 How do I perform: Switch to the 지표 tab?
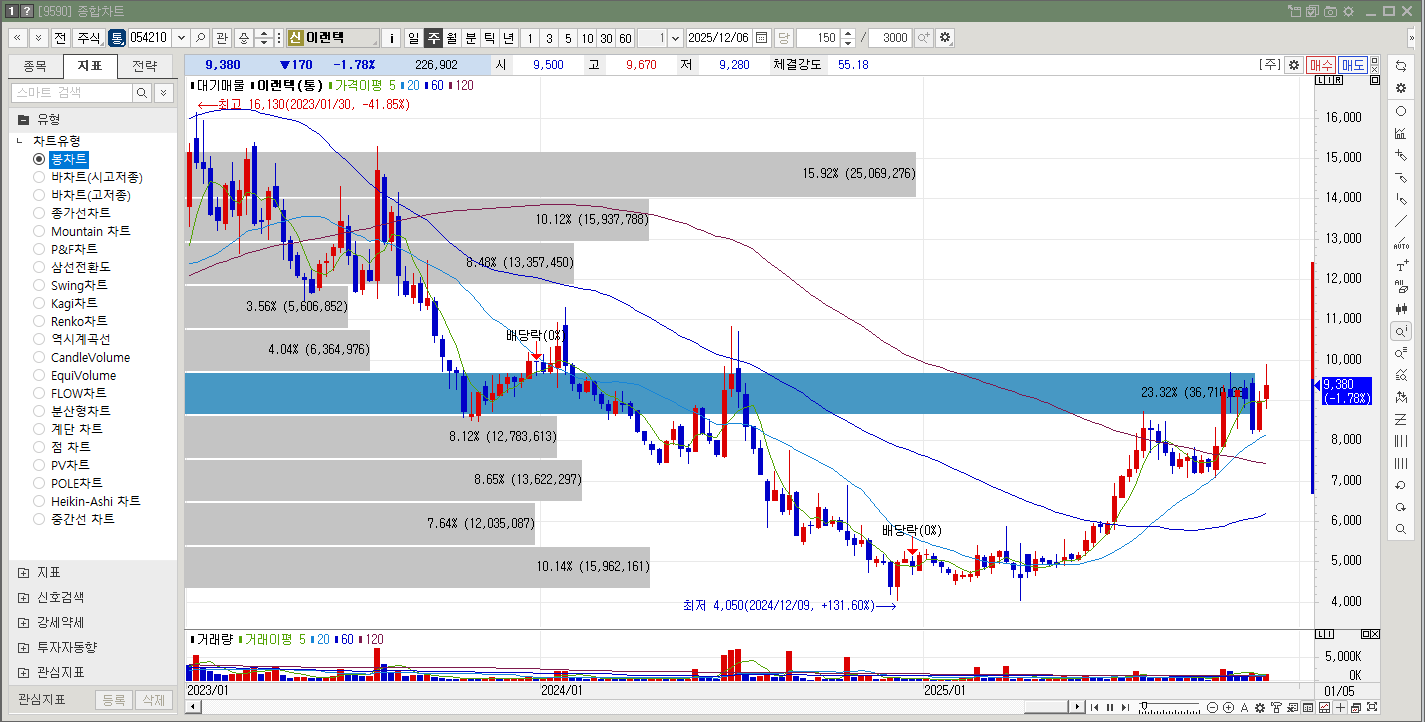(x=90, y=67)
